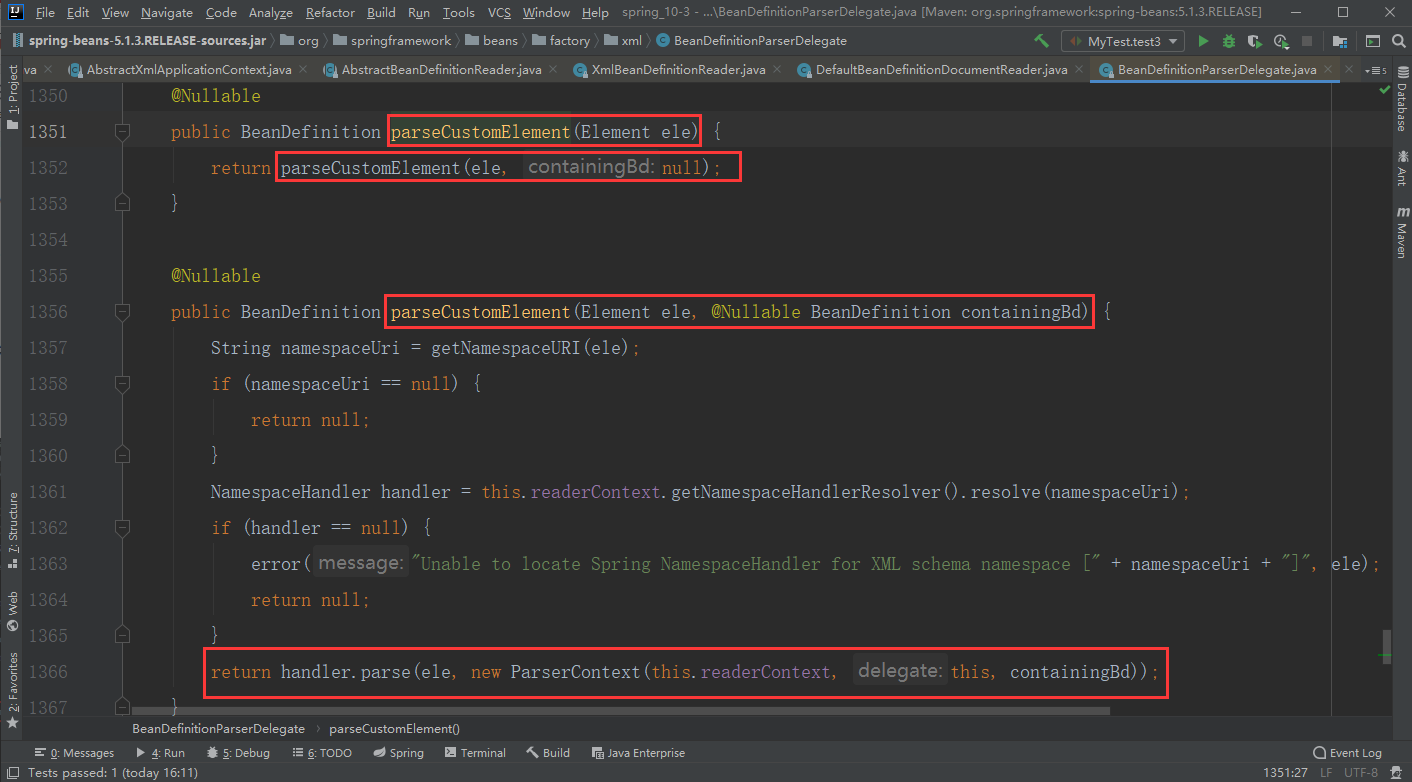Click the factory navigation bar item

tap(561, 41)
